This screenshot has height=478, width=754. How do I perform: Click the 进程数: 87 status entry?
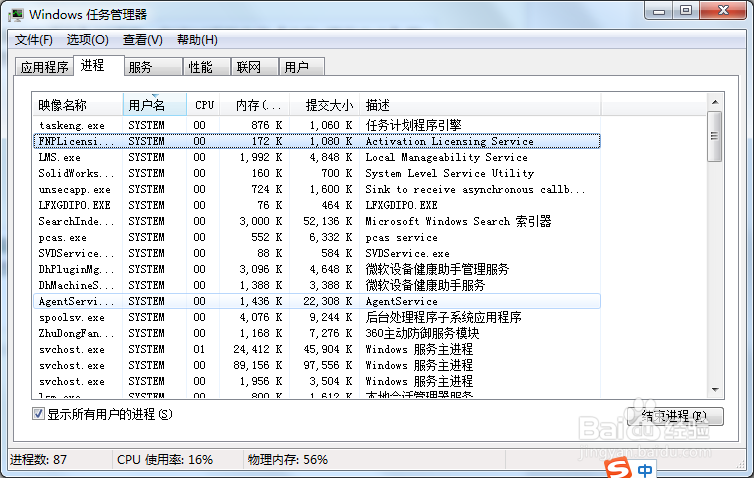tap(38, 460)
